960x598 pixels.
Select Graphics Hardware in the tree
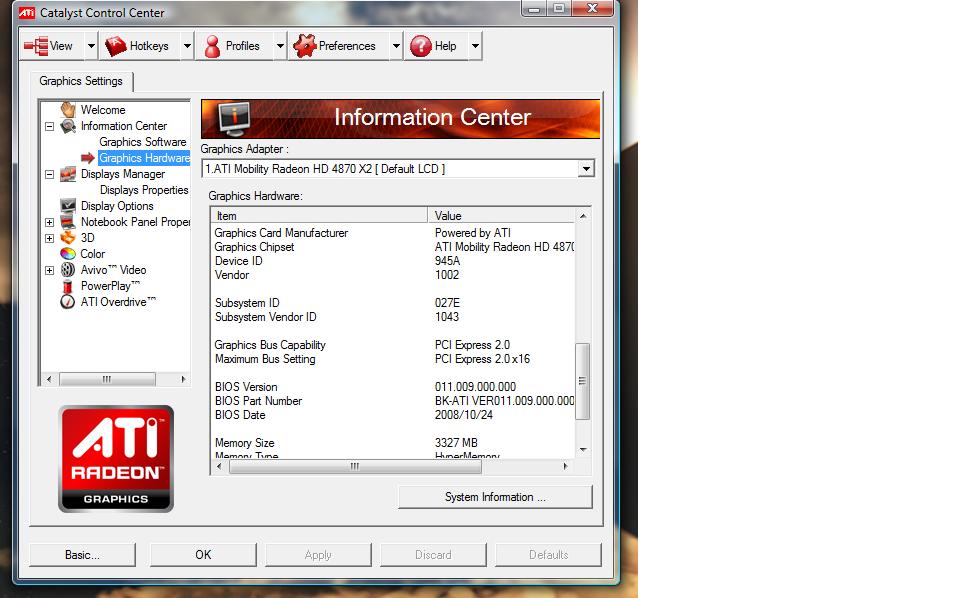[x=144, y=158]
